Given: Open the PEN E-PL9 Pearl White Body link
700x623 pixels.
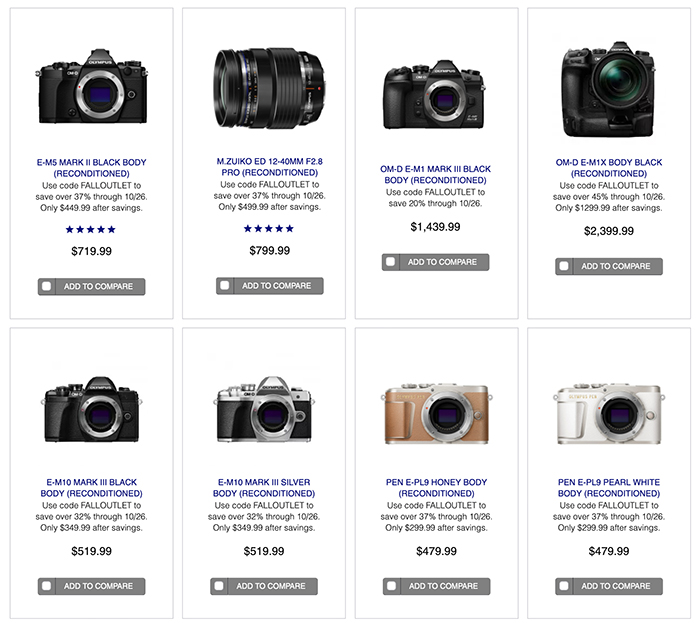Looking at the screenshot, I should pos(609,488).
